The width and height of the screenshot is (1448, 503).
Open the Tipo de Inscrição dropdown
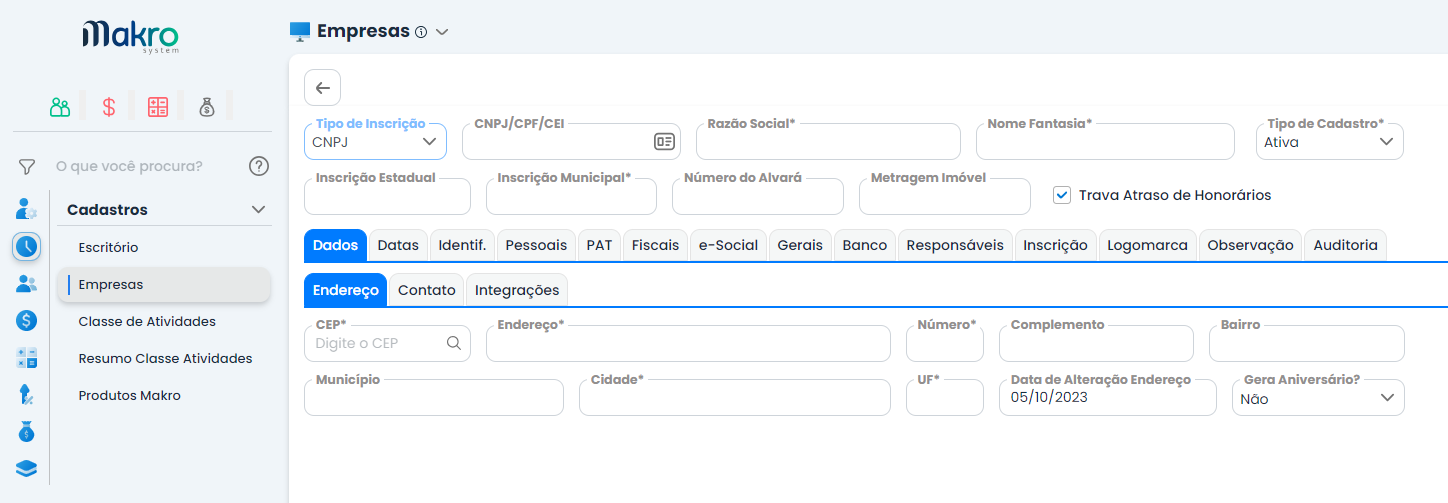click(x=375, y=141)
